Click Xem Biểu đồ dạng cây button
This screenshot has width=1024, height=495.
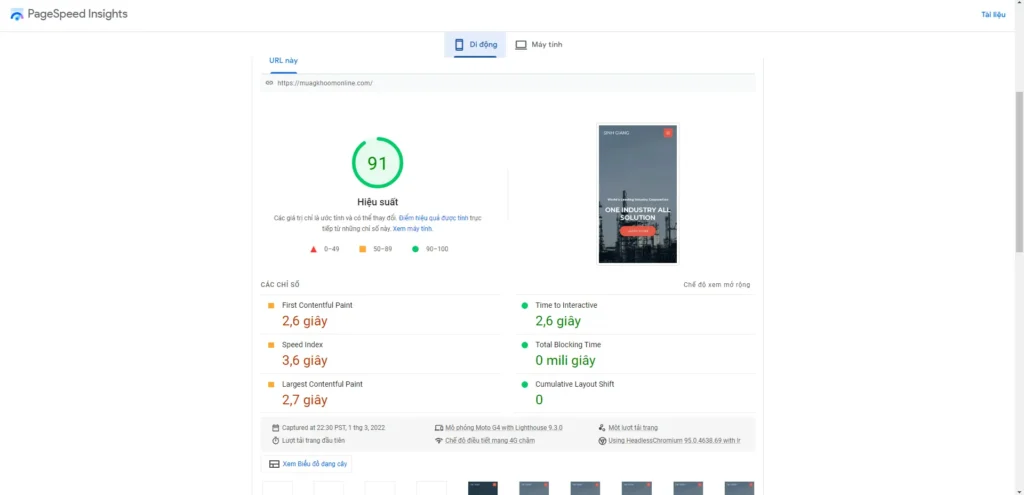[x=307, y=464]
